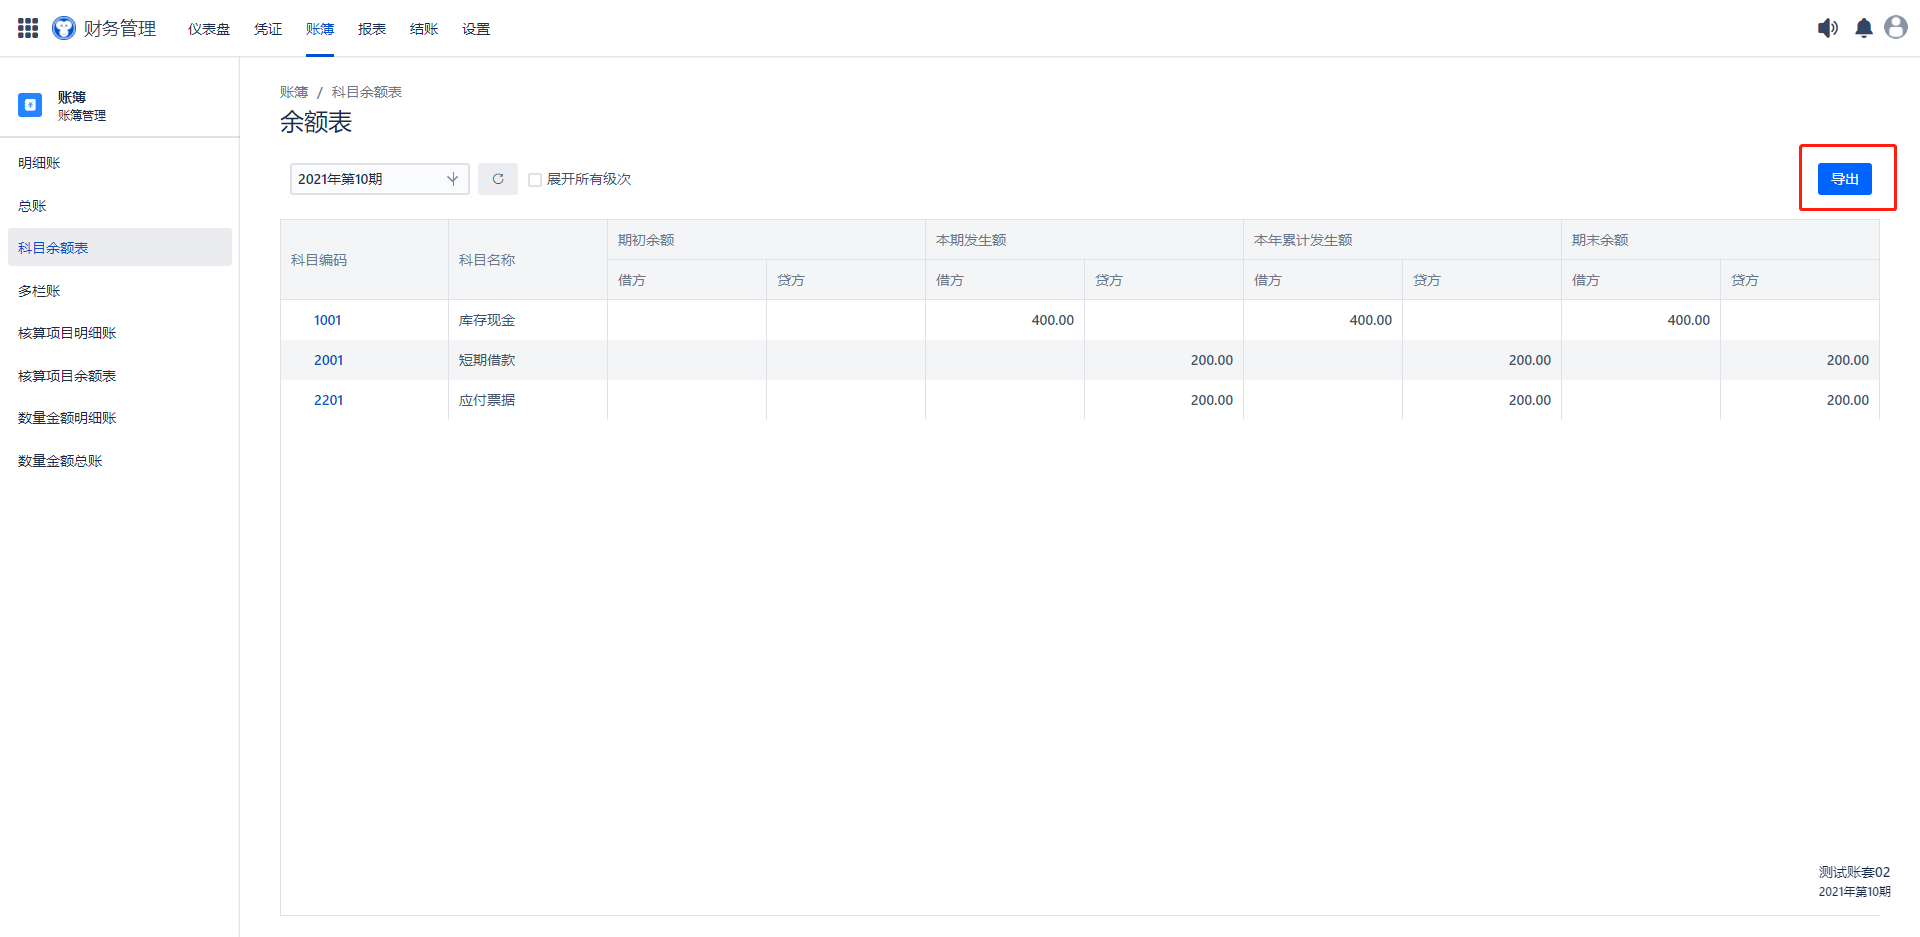Open the app launcher grid icon
This screenshot has height=937, width=1920.
28,28
